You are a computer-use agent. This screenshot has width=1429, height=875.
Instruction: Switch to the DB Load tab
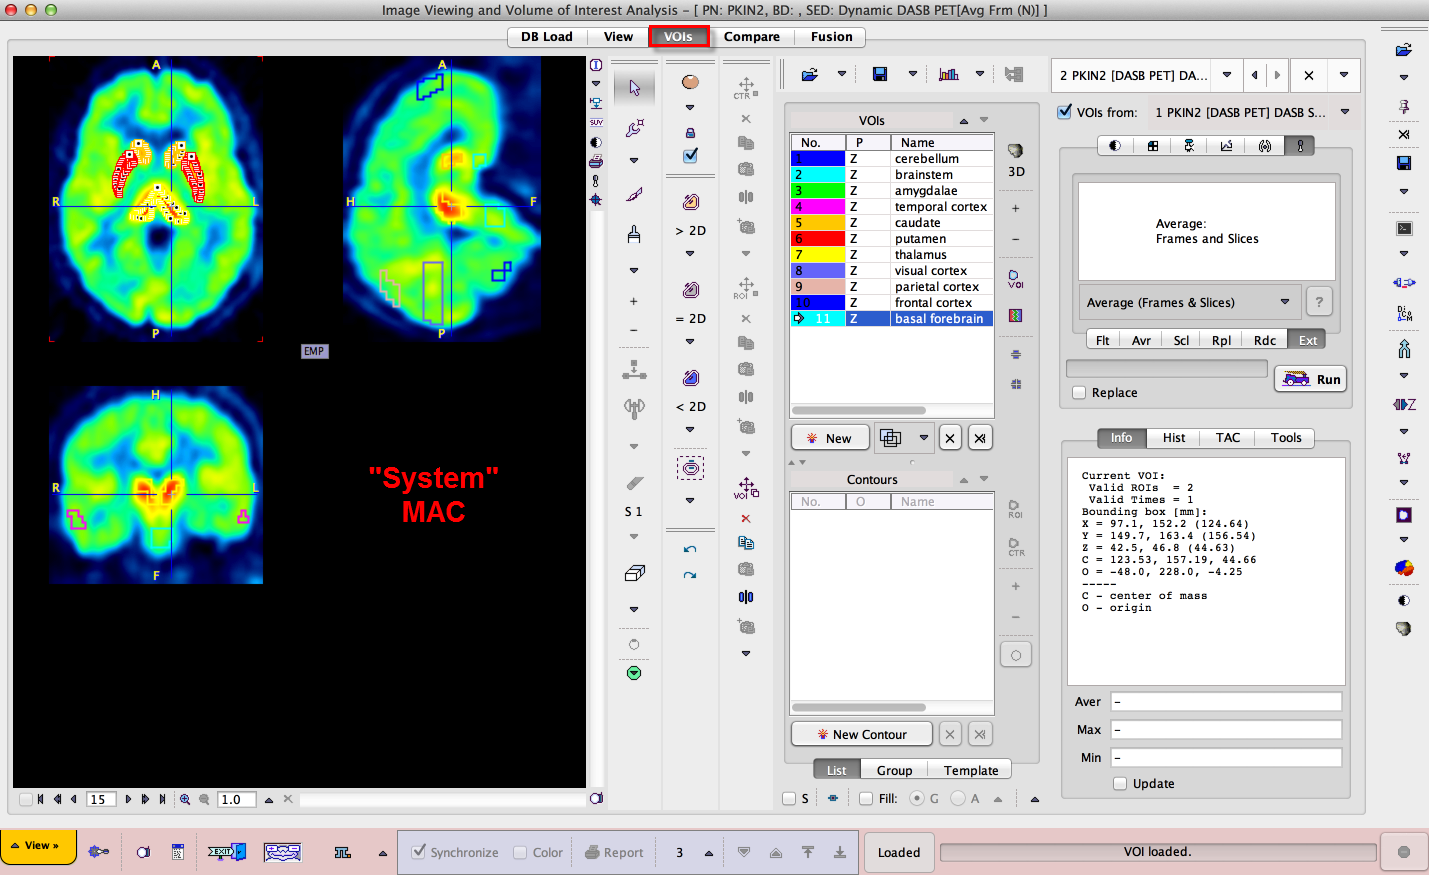(547, 37)
